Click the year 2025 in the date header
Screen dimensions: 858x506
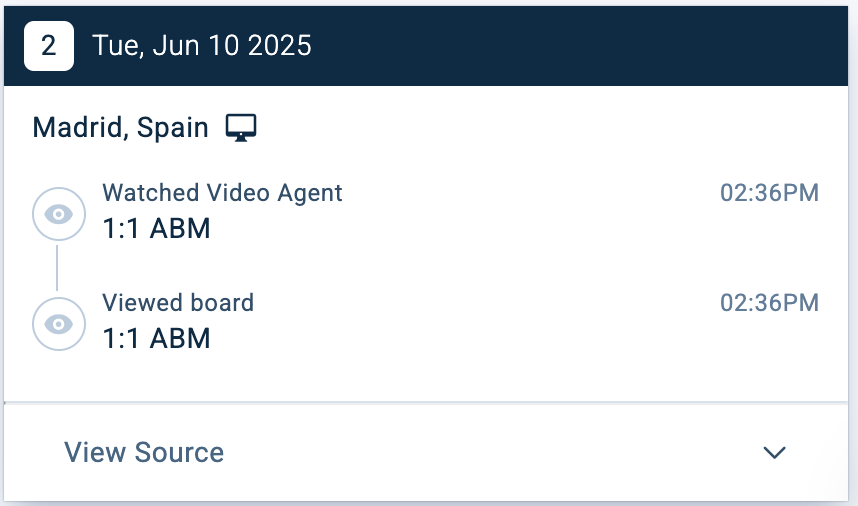click(x=282, y=46)
